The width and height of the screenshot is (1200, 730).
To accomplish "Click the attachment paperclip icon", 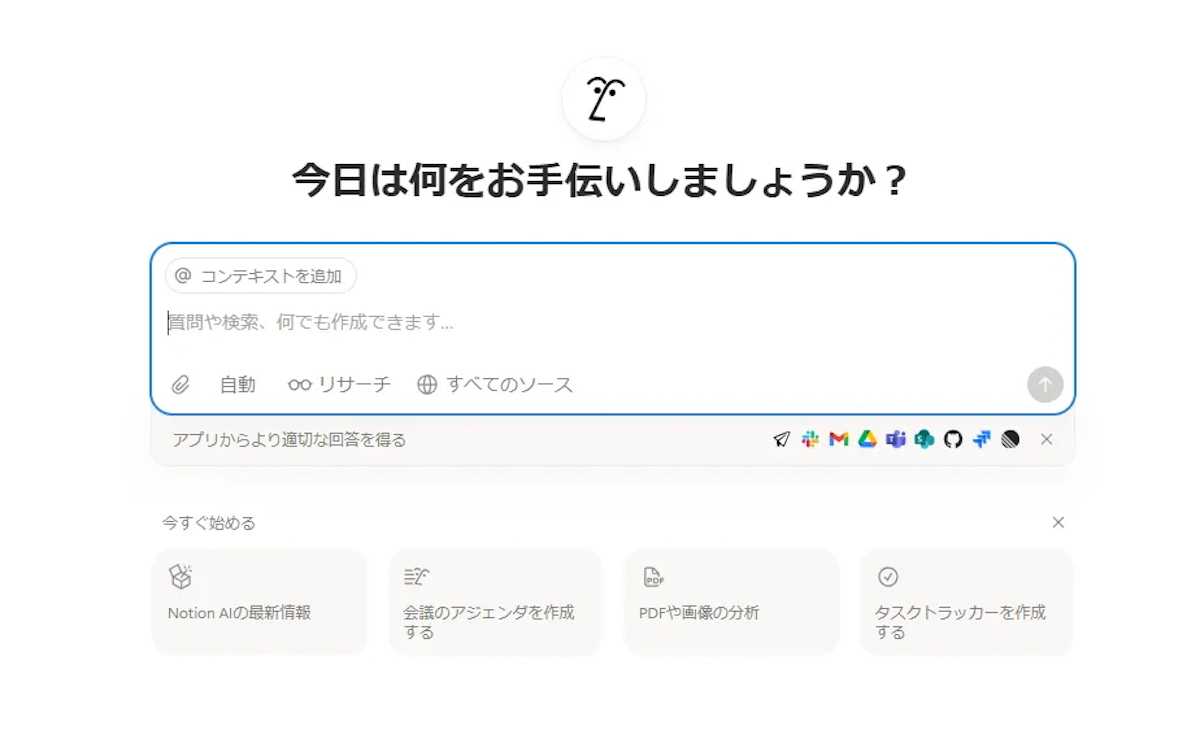I will [181, 384].
